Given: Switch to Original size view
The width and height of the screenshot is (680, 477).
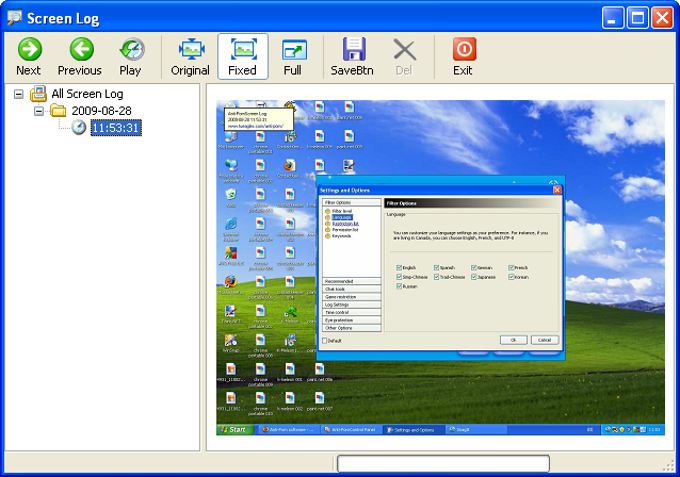Looking at the screenshot, I should [x=190, y=57].
